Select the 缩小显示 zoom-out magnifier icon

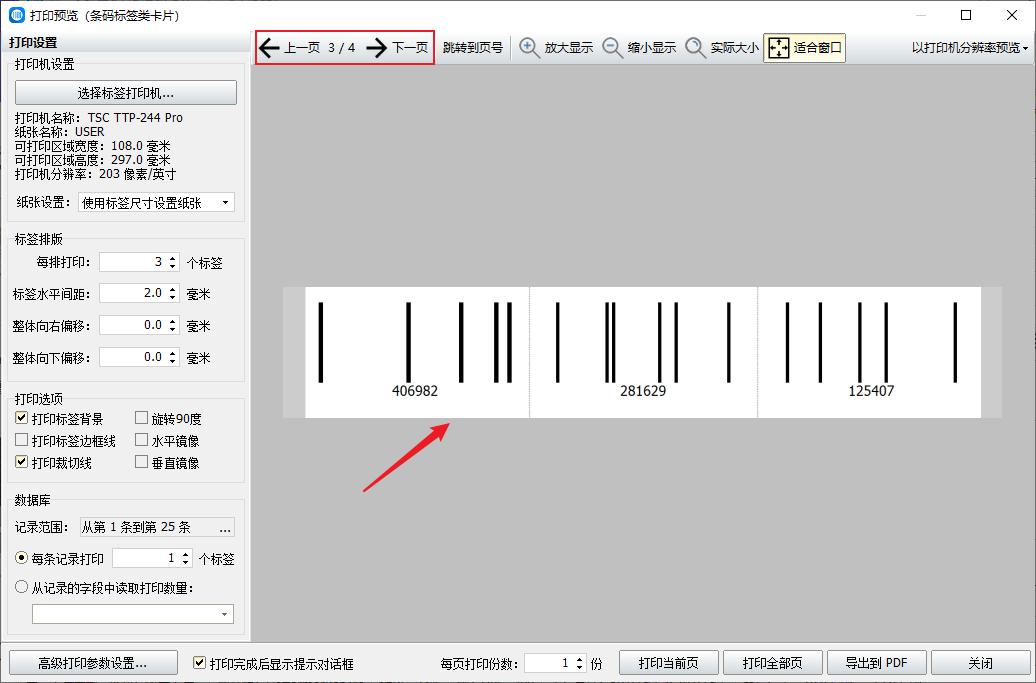click(x=611, y=46)
